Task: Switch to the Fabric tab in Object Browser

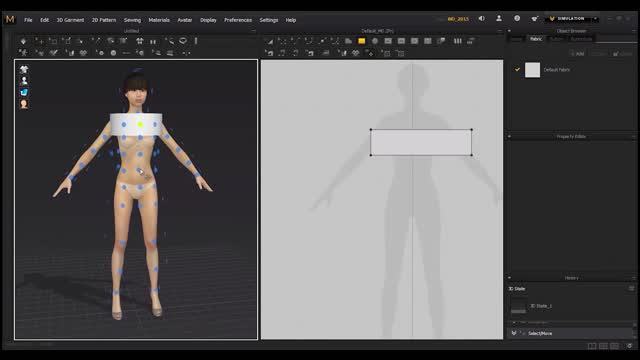Action: point(536,39)
